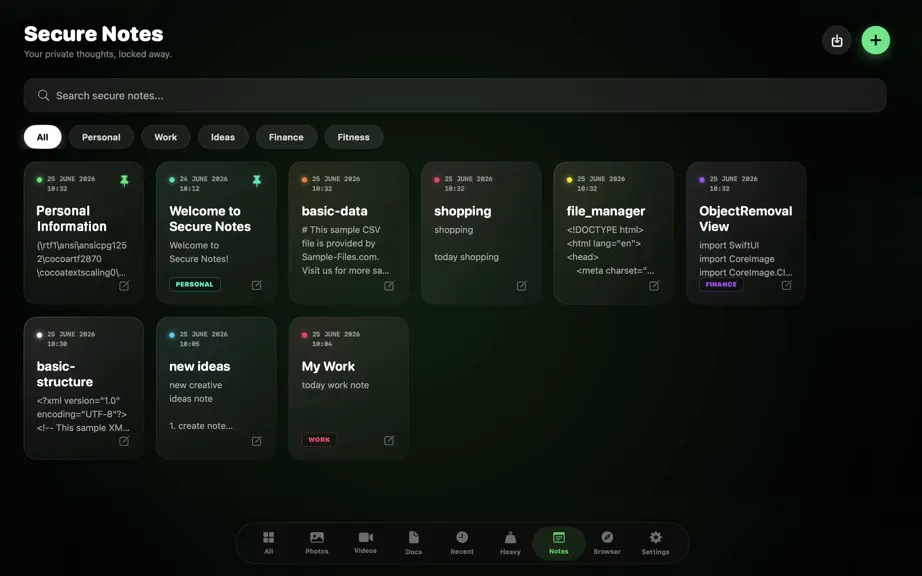Open the basic-data note title
The width and height of the screenshot is (922, 576).
tap(335, 211)
